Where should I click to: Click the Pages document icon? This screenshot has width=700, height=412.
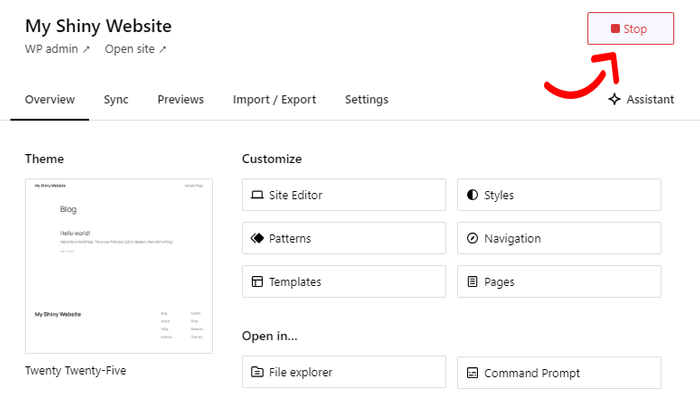point(472,282)
